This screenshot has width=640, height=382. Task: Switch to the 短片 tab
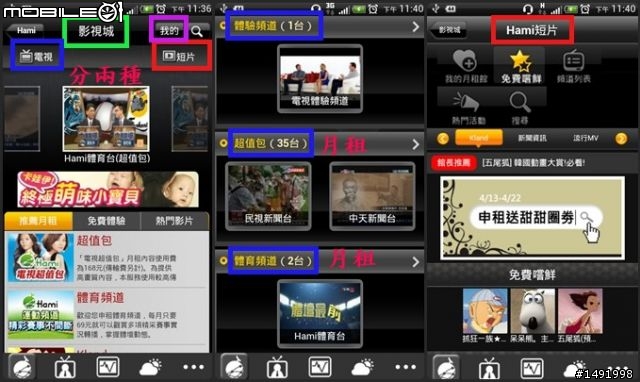180,56
